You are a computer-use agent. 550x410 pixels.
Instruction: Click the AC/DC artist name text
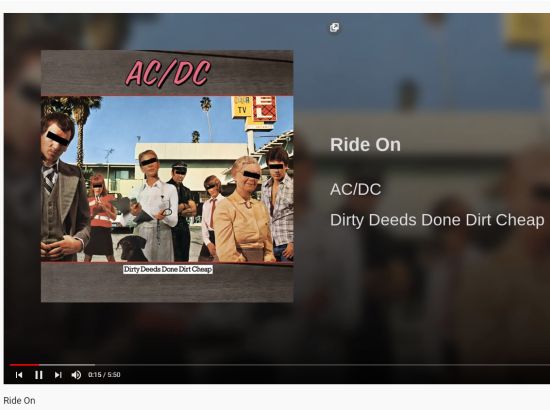click(x=355, y=189)
